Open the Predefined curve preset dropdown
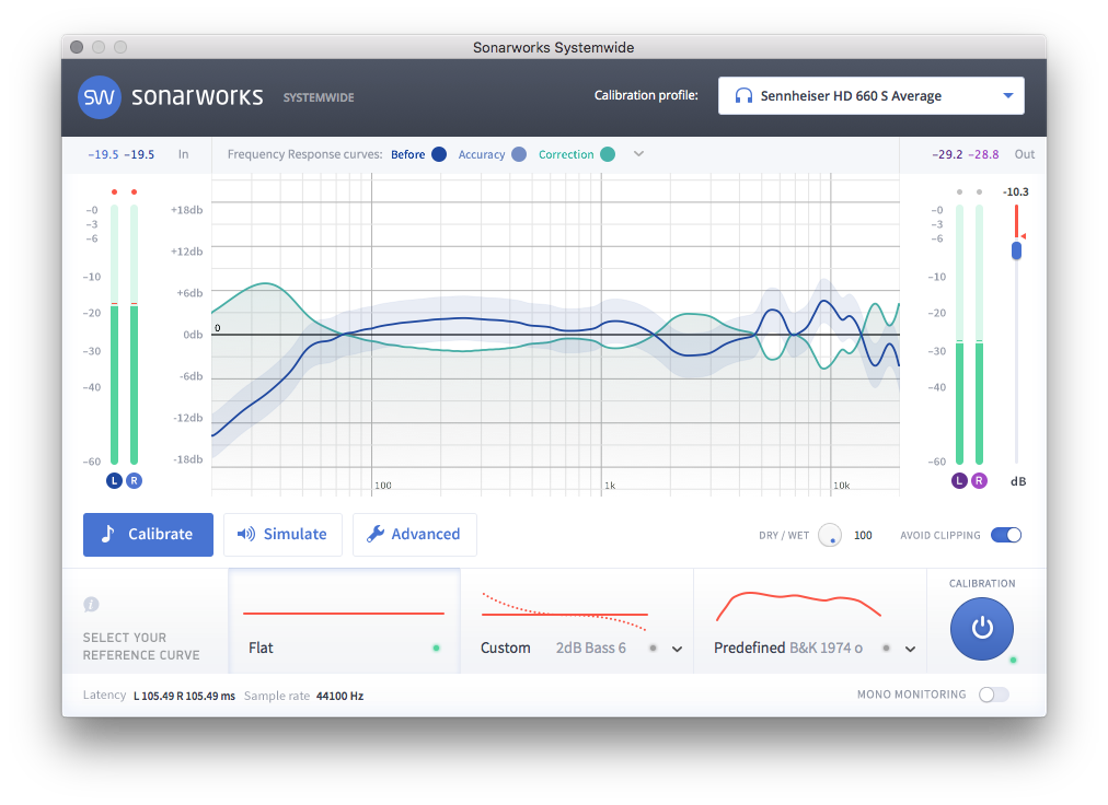The height and width of the screenshot is (805, 1108). (910, 649)
